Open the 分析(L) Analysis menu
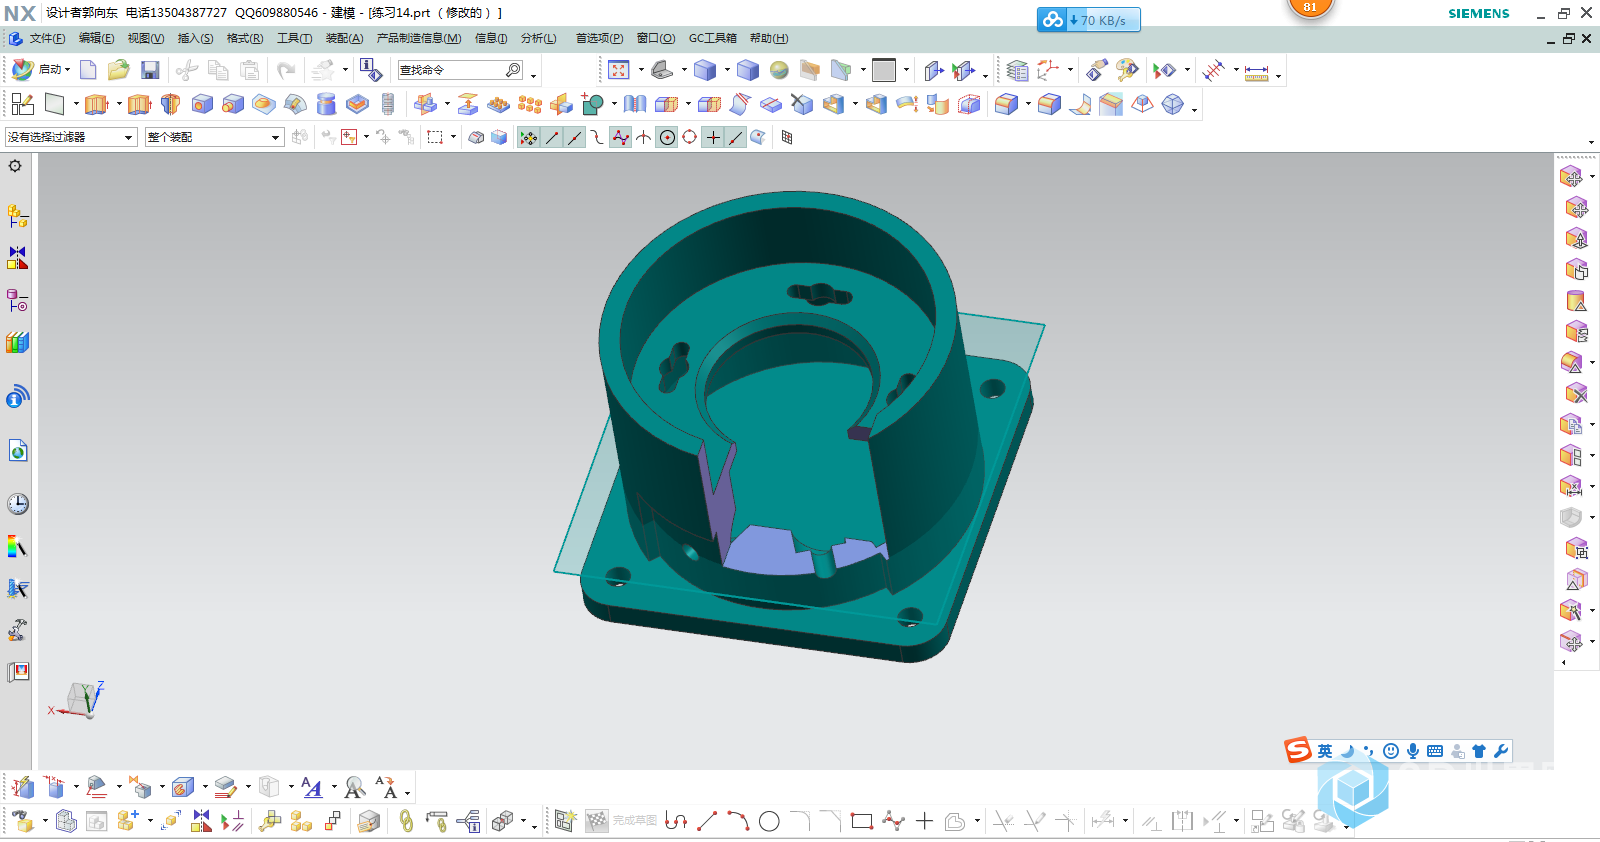This screenshot has width=1600, height=842. [x=538, y=38]
